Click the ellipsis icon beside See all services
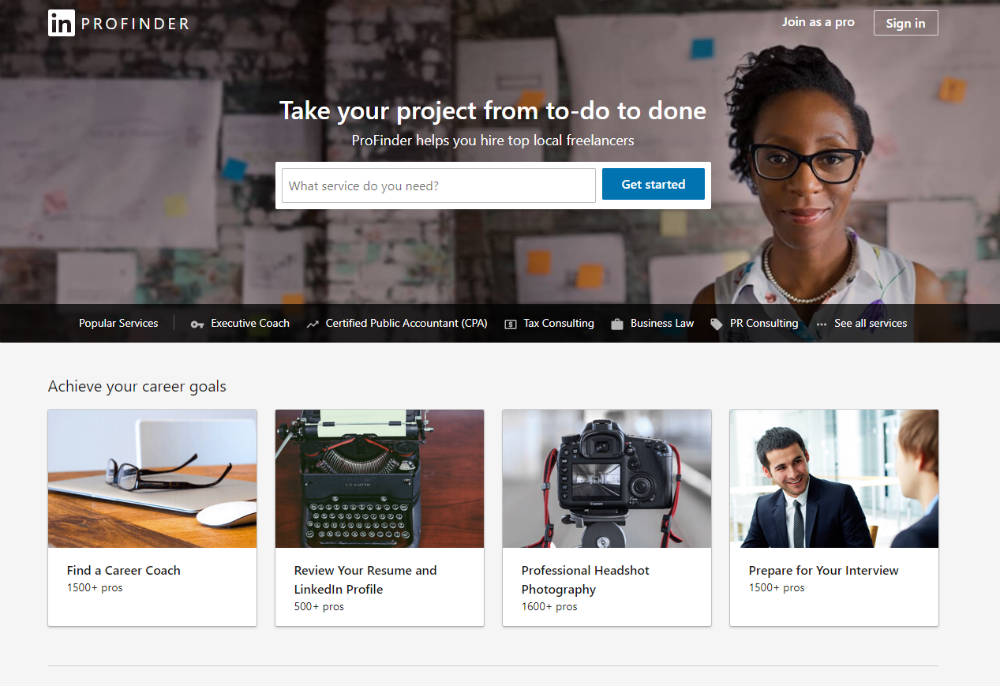The height and width of the screenshot is (686, 1000). tap(822, 324)
